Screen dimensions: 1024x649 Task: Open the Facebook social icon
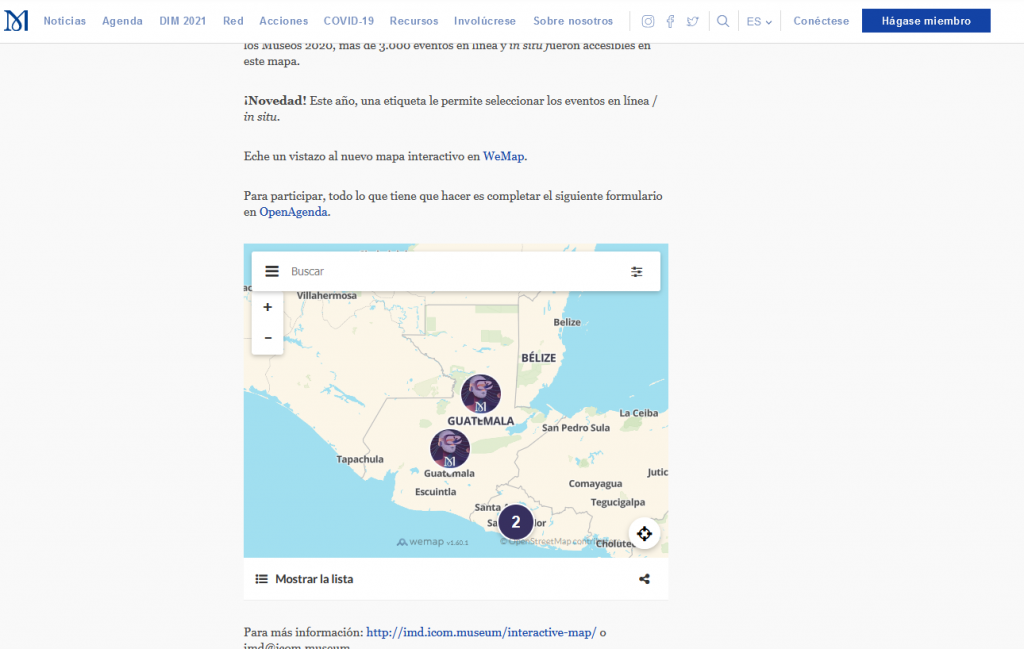tap(670, 21)
